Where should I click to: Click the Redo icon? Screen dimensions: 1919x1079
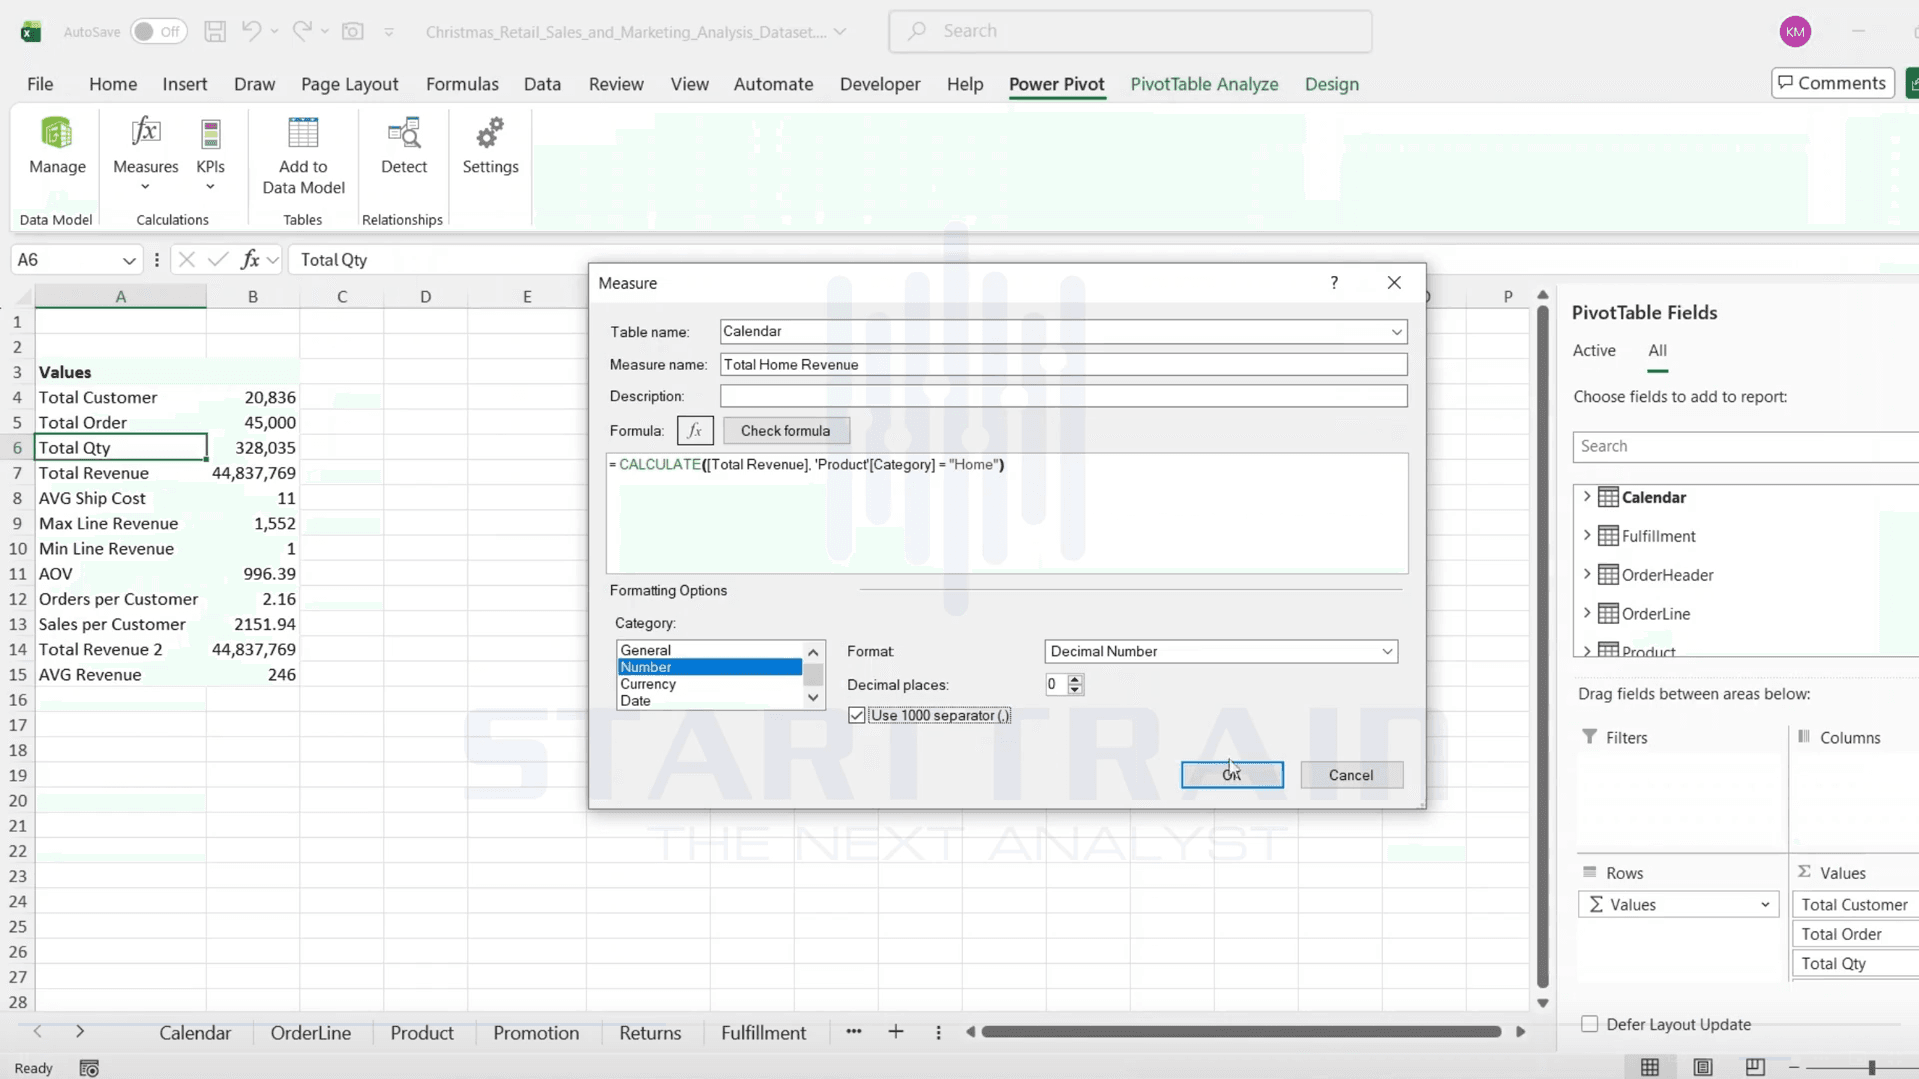(302, 31)
